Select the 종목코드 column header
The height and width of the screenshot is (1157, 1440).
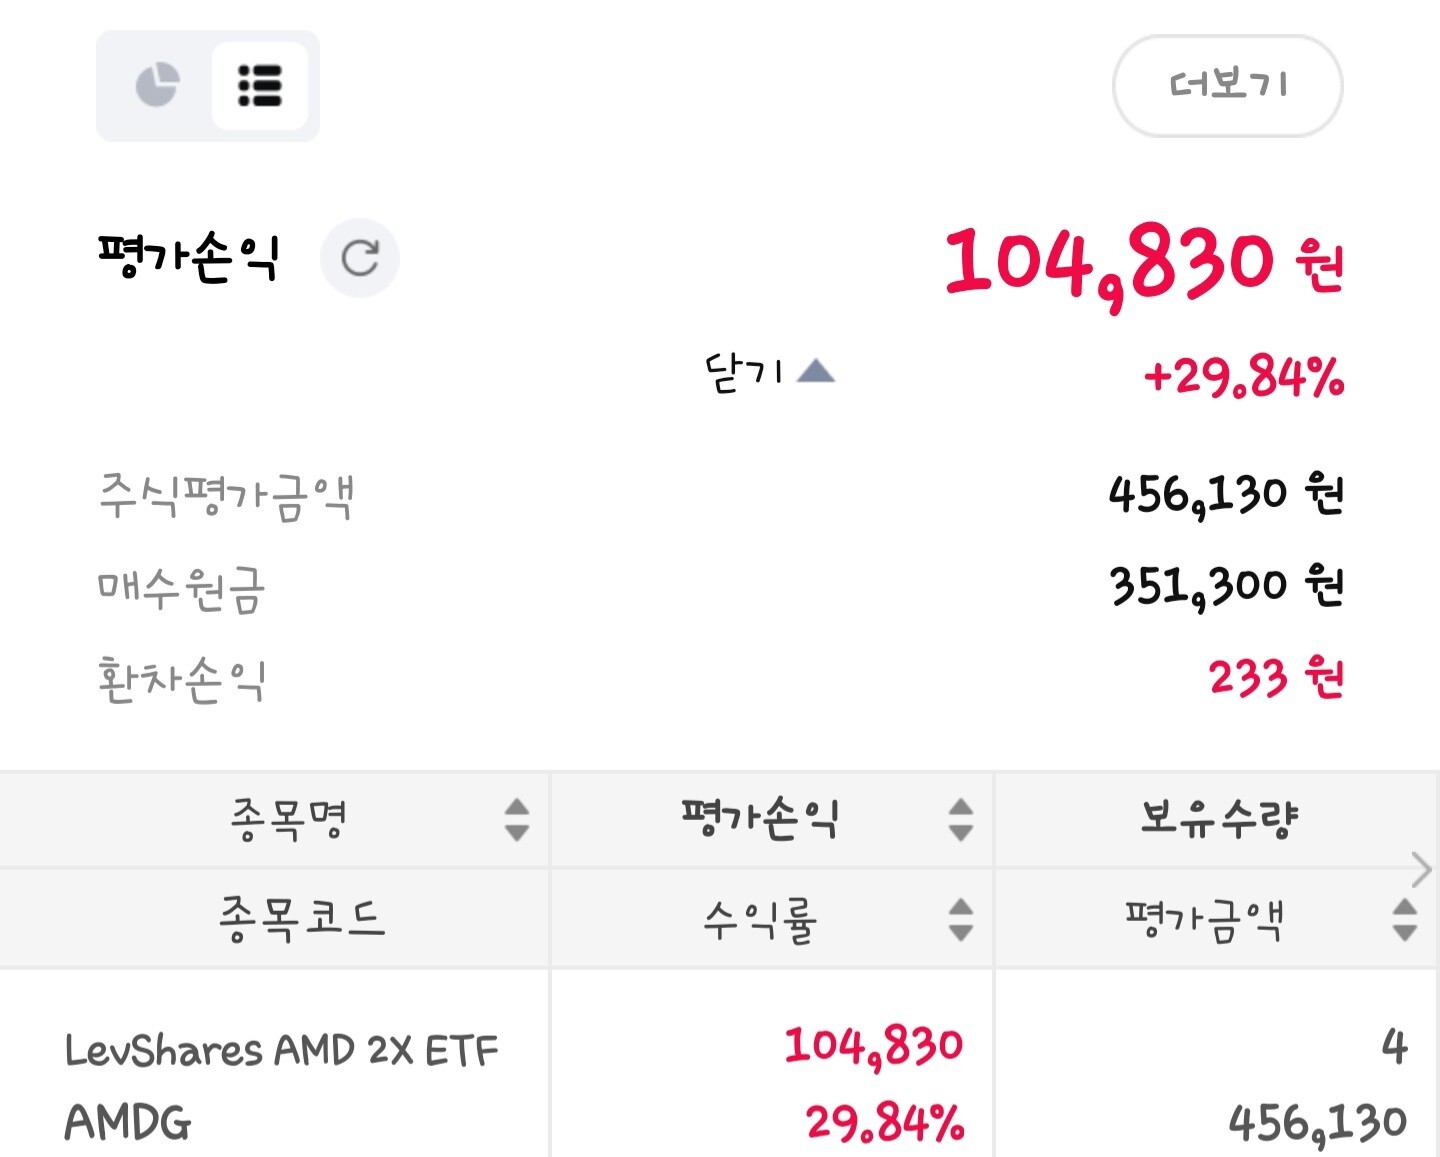coord(302,919)
